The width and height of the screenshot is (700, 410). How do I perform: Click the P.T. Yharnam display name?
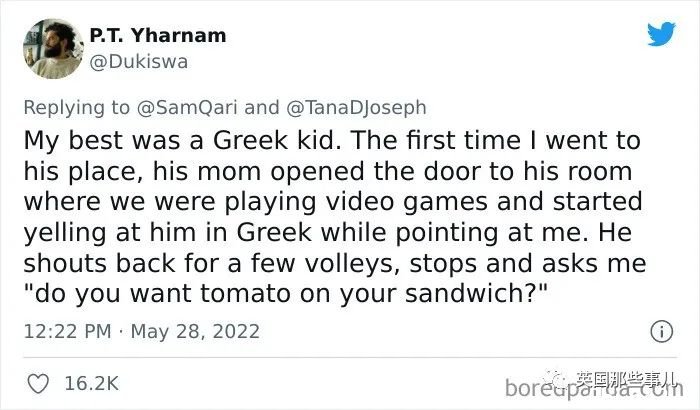coord(158,35)
